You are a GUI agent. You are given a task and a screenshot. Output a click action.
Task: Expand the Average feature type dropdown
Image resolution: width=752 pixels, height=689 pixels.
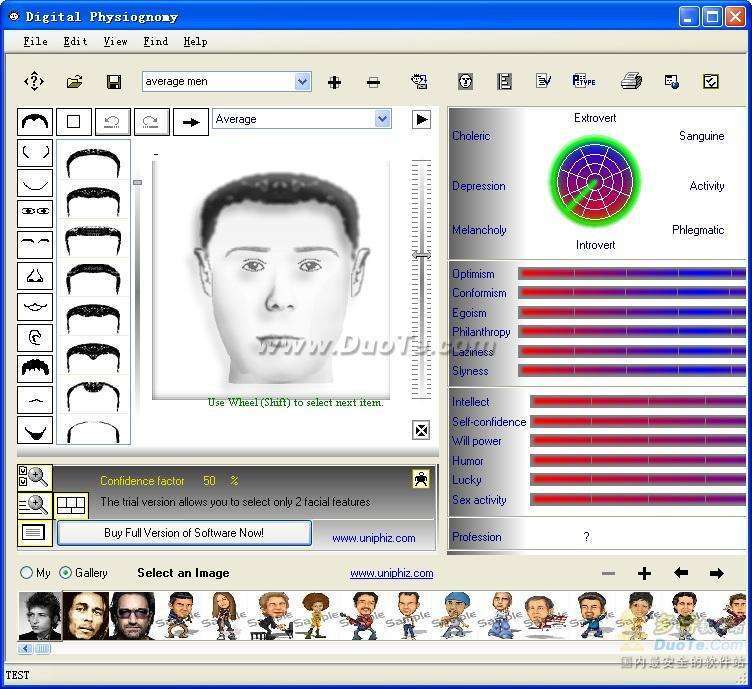coord(382,119)
